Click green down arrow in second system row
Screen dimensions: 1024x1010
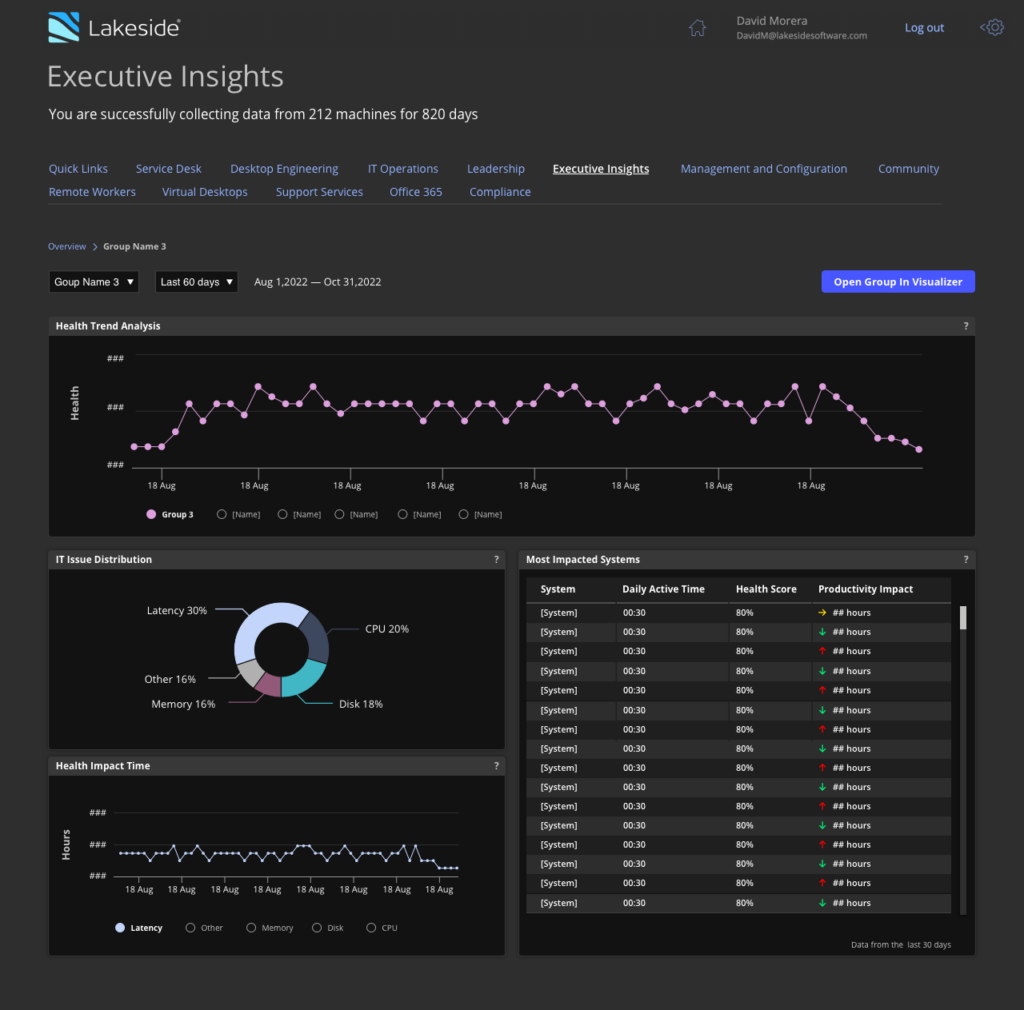(x=822, y=632)
